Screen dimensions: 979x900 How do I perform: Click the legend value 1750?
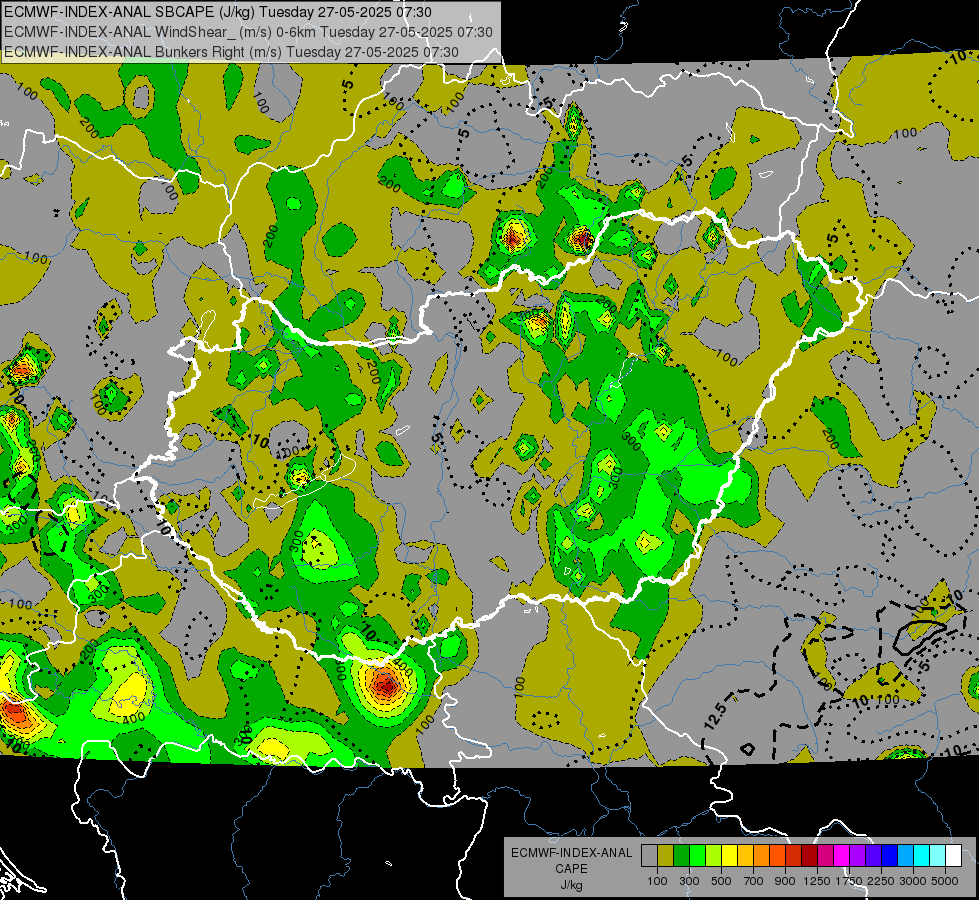(x=849, y=881)
